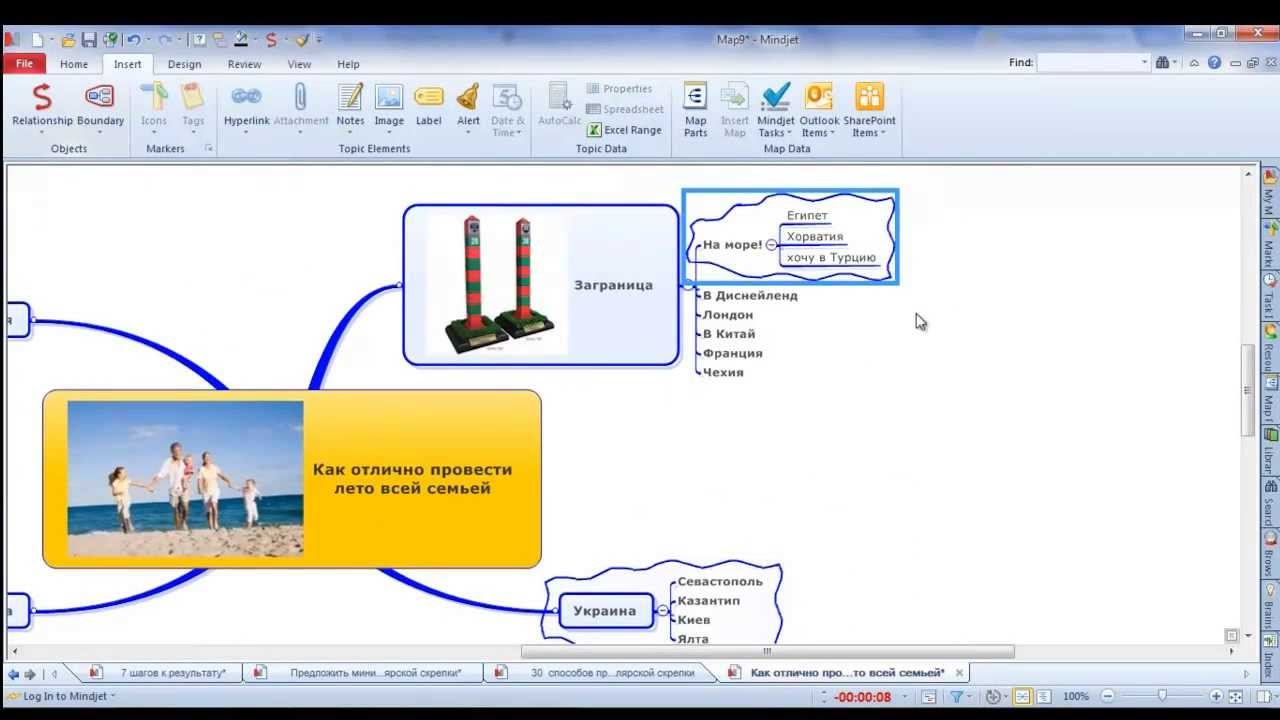Click the zoom slider handle
The height and width of the screenshot is (720, 1280).
tap(1162, 696)
